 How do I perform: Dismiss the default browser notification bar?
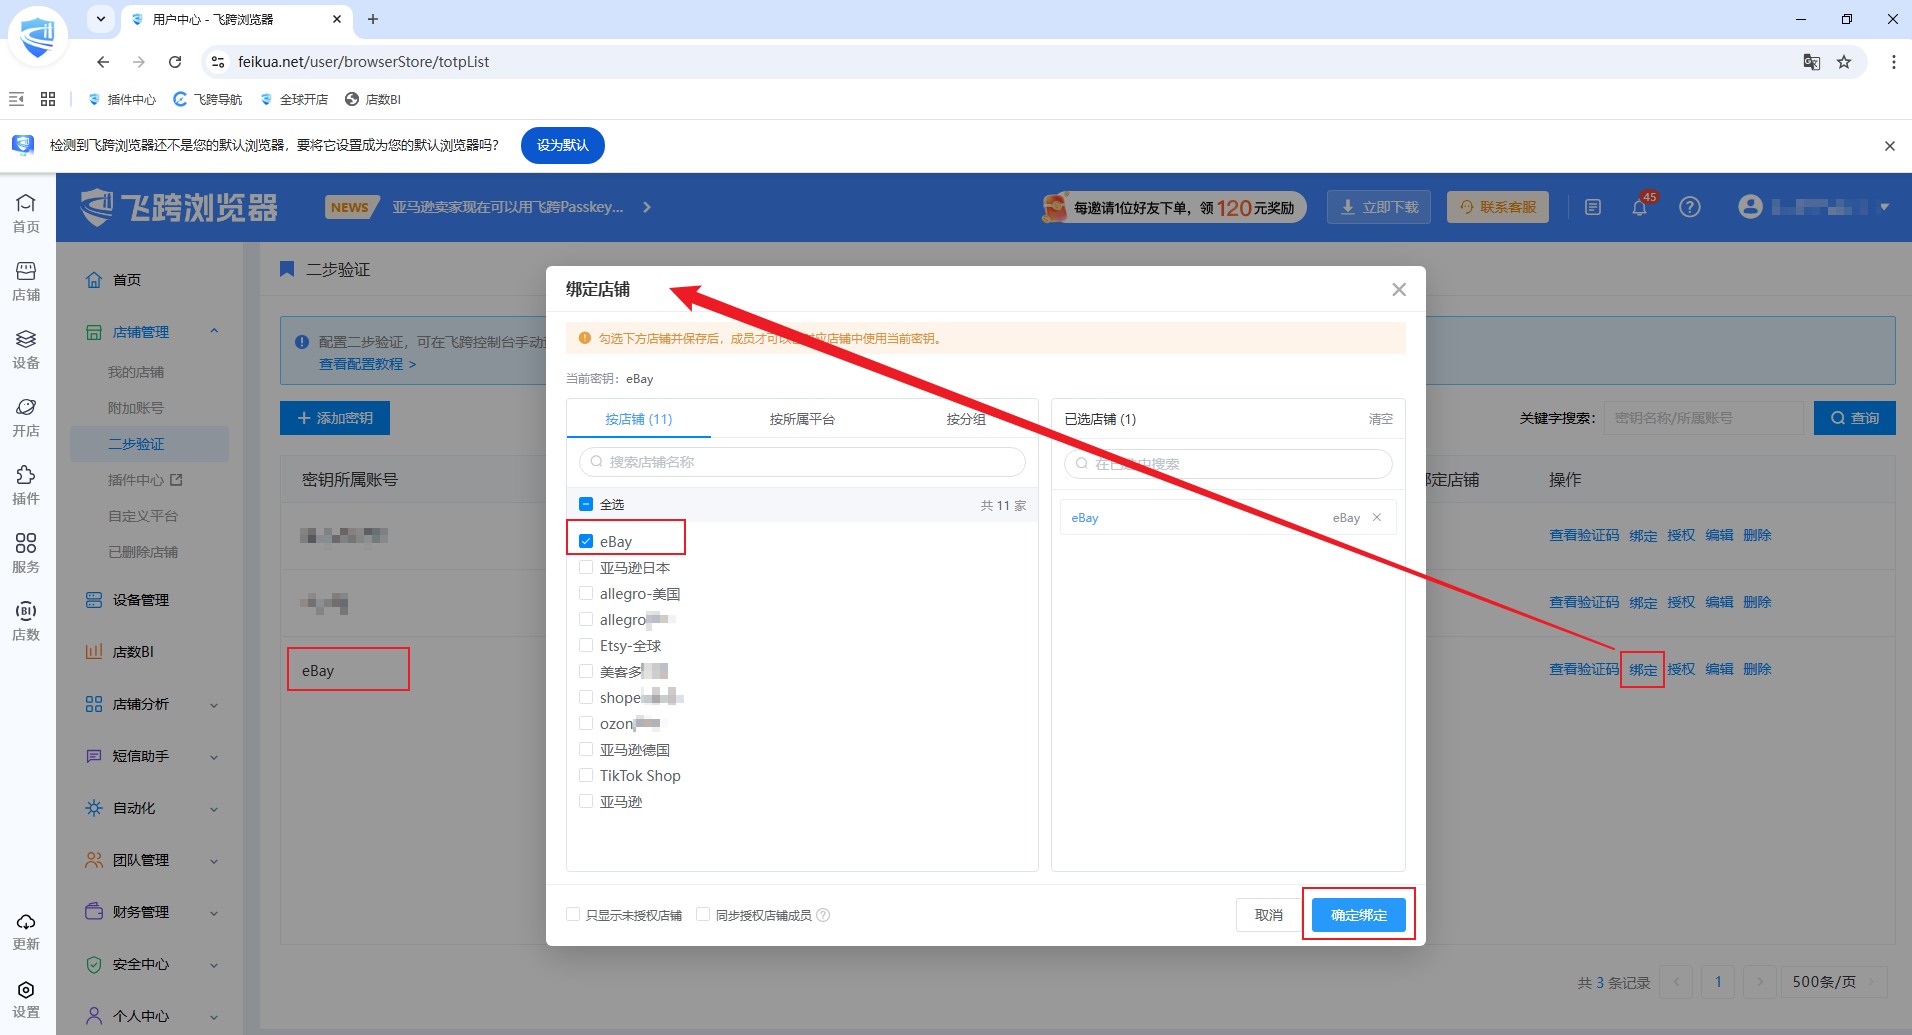(x=1890, y=146)
